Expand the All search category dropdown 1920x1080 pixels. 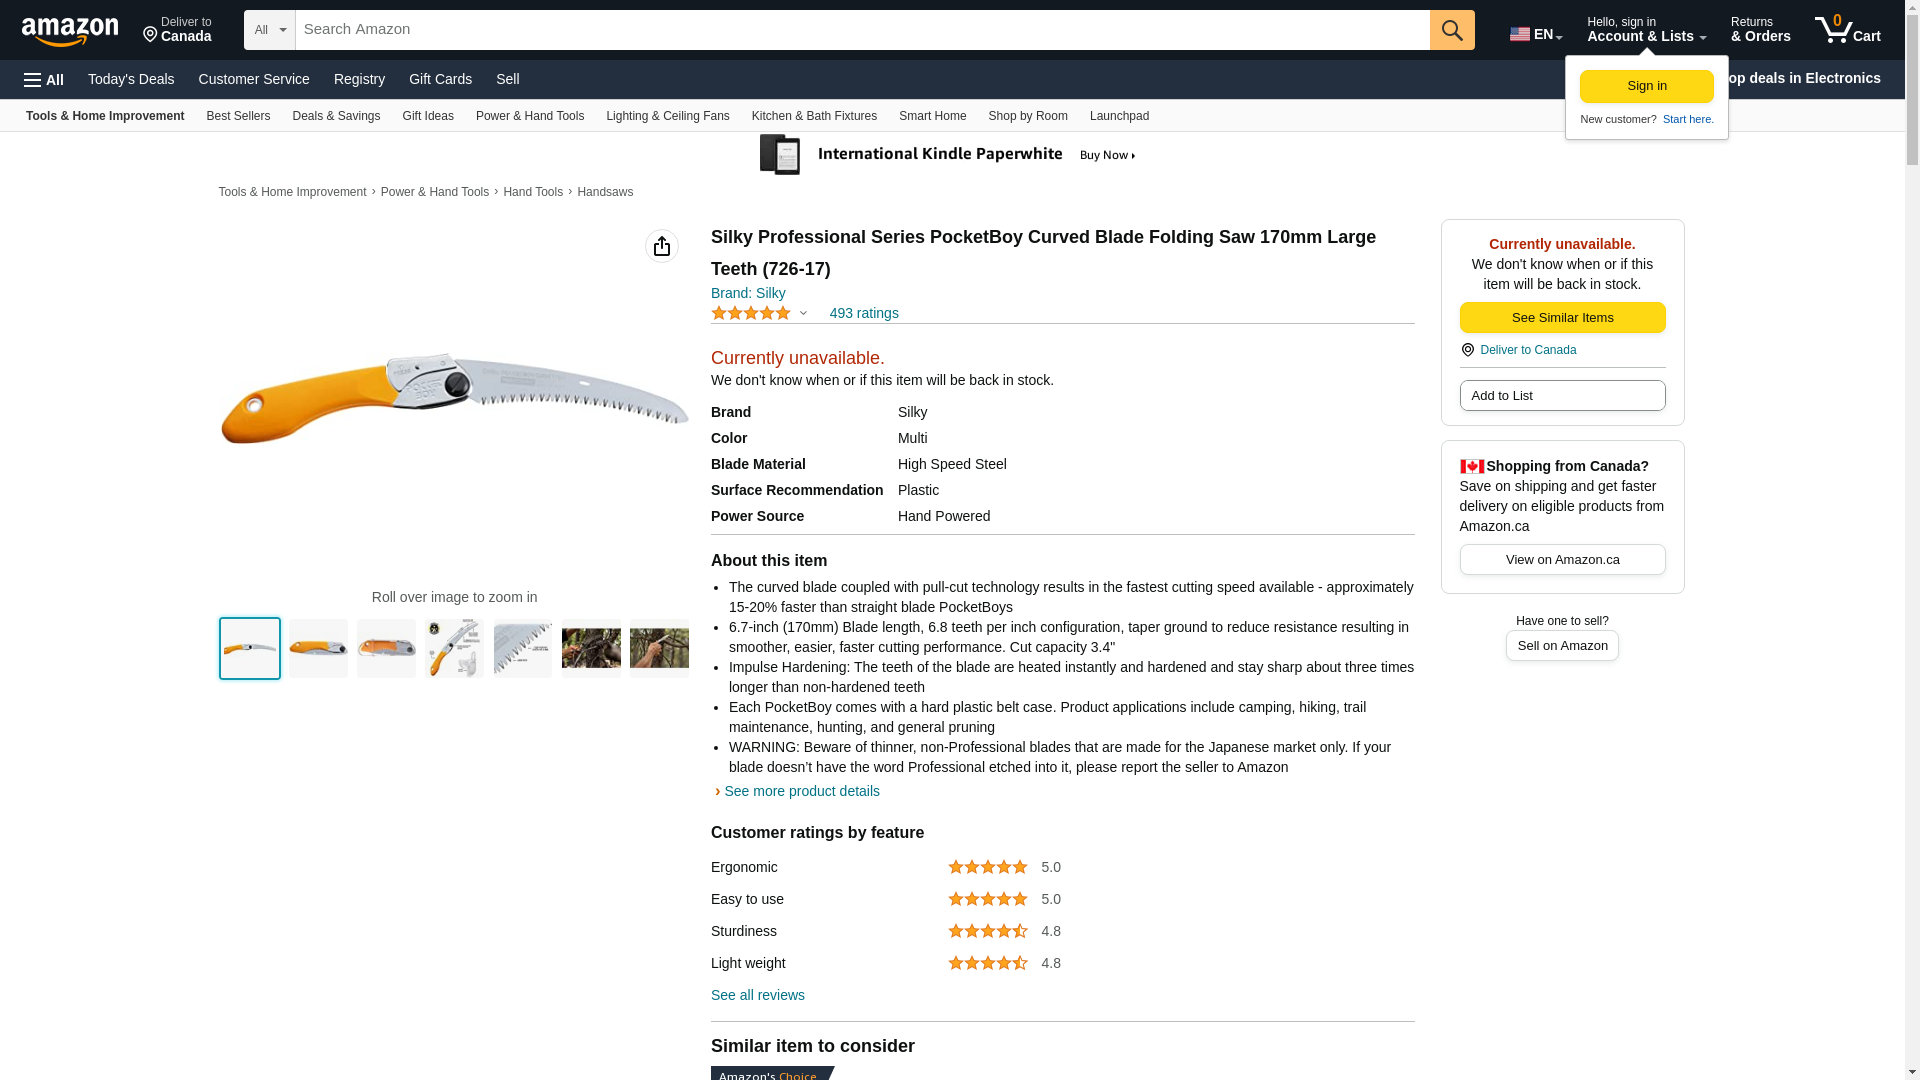coord(270,30)
